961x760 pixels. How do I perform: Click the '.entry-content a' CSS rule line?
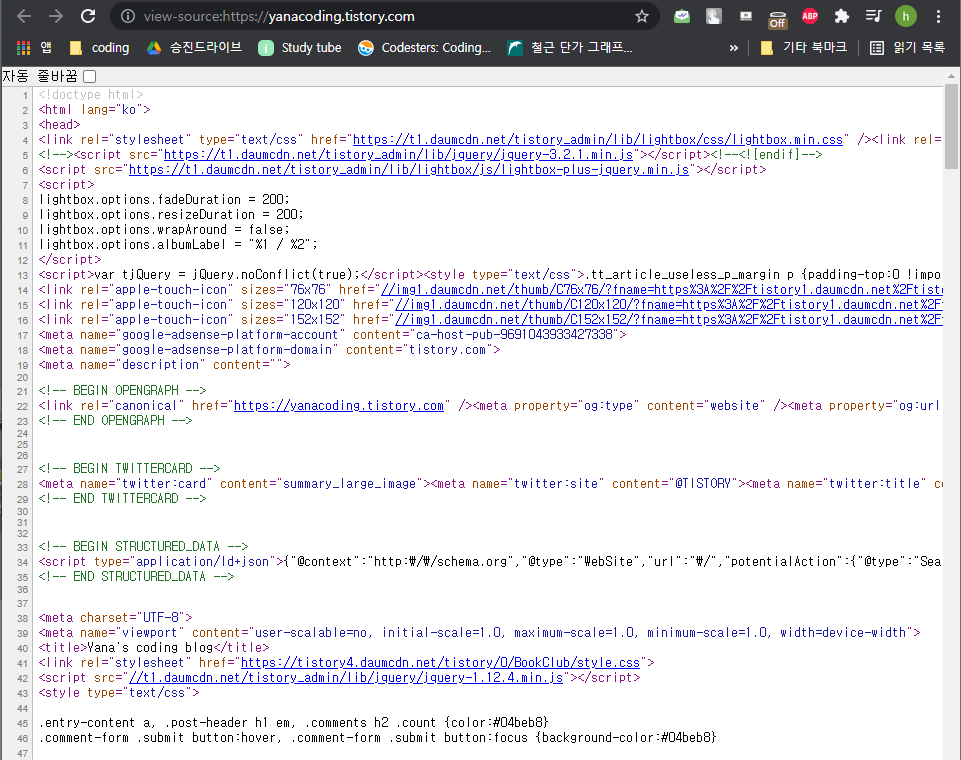pyautogui.click(x=294, y=723)
